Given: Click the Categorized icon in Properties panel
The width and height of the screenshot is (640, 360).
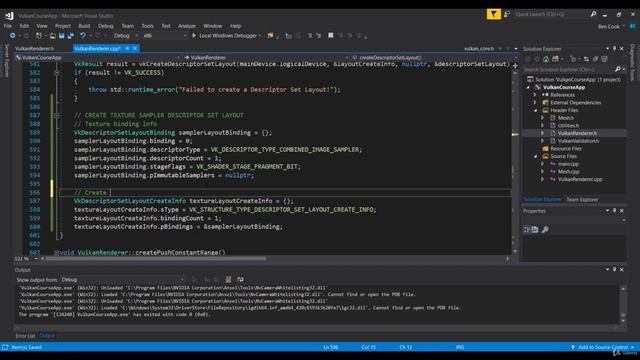Looking at the screenshot, I should (x=527, y=230).
